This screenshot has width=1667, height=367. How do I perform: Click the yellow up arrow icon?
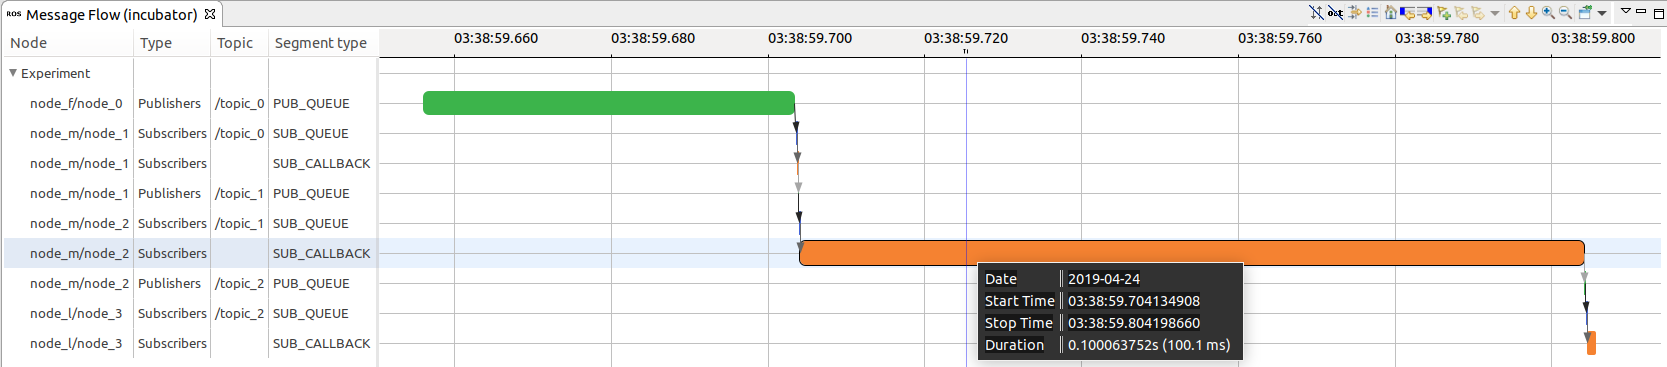click(x=1514, y=12)
